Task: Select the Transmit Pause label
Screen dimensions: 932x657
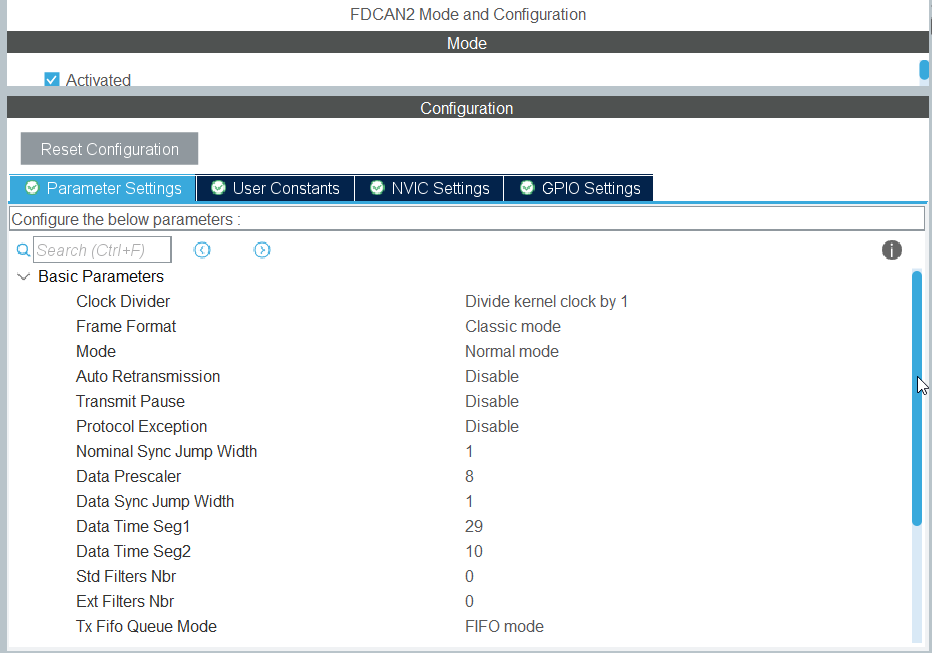Action: tap(130, 401)
